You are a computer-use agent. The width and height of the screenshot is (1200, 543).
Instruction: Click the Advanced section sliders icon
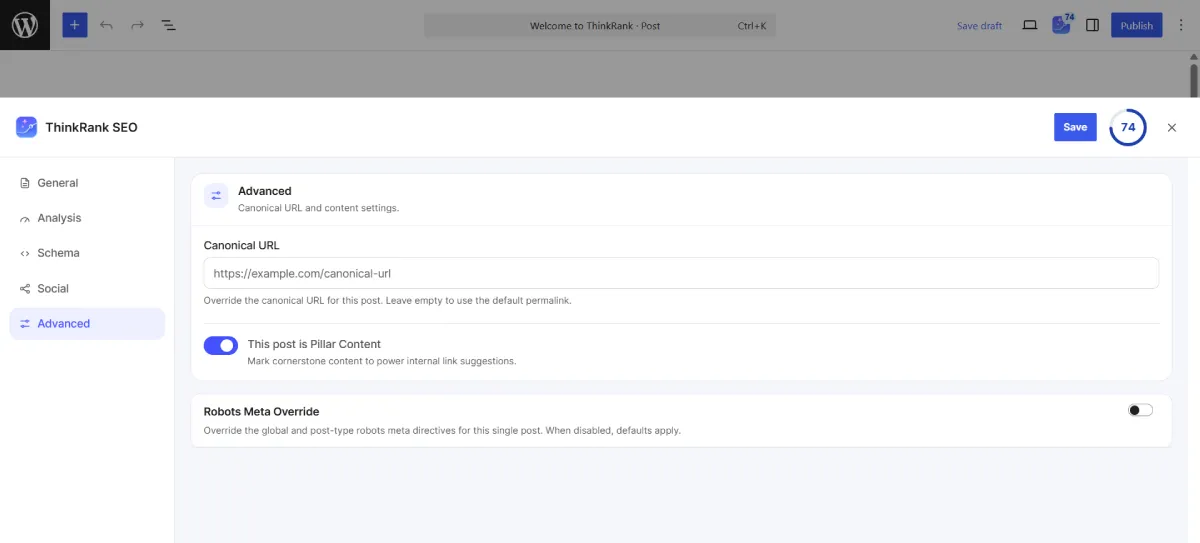[x=216, y=196]
